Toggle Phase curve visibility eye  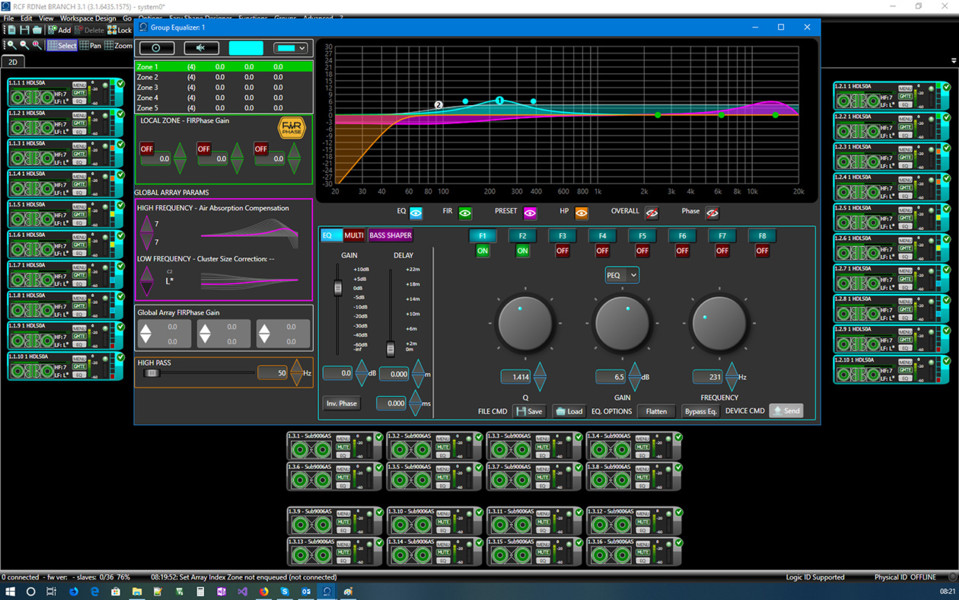point(712,213)
